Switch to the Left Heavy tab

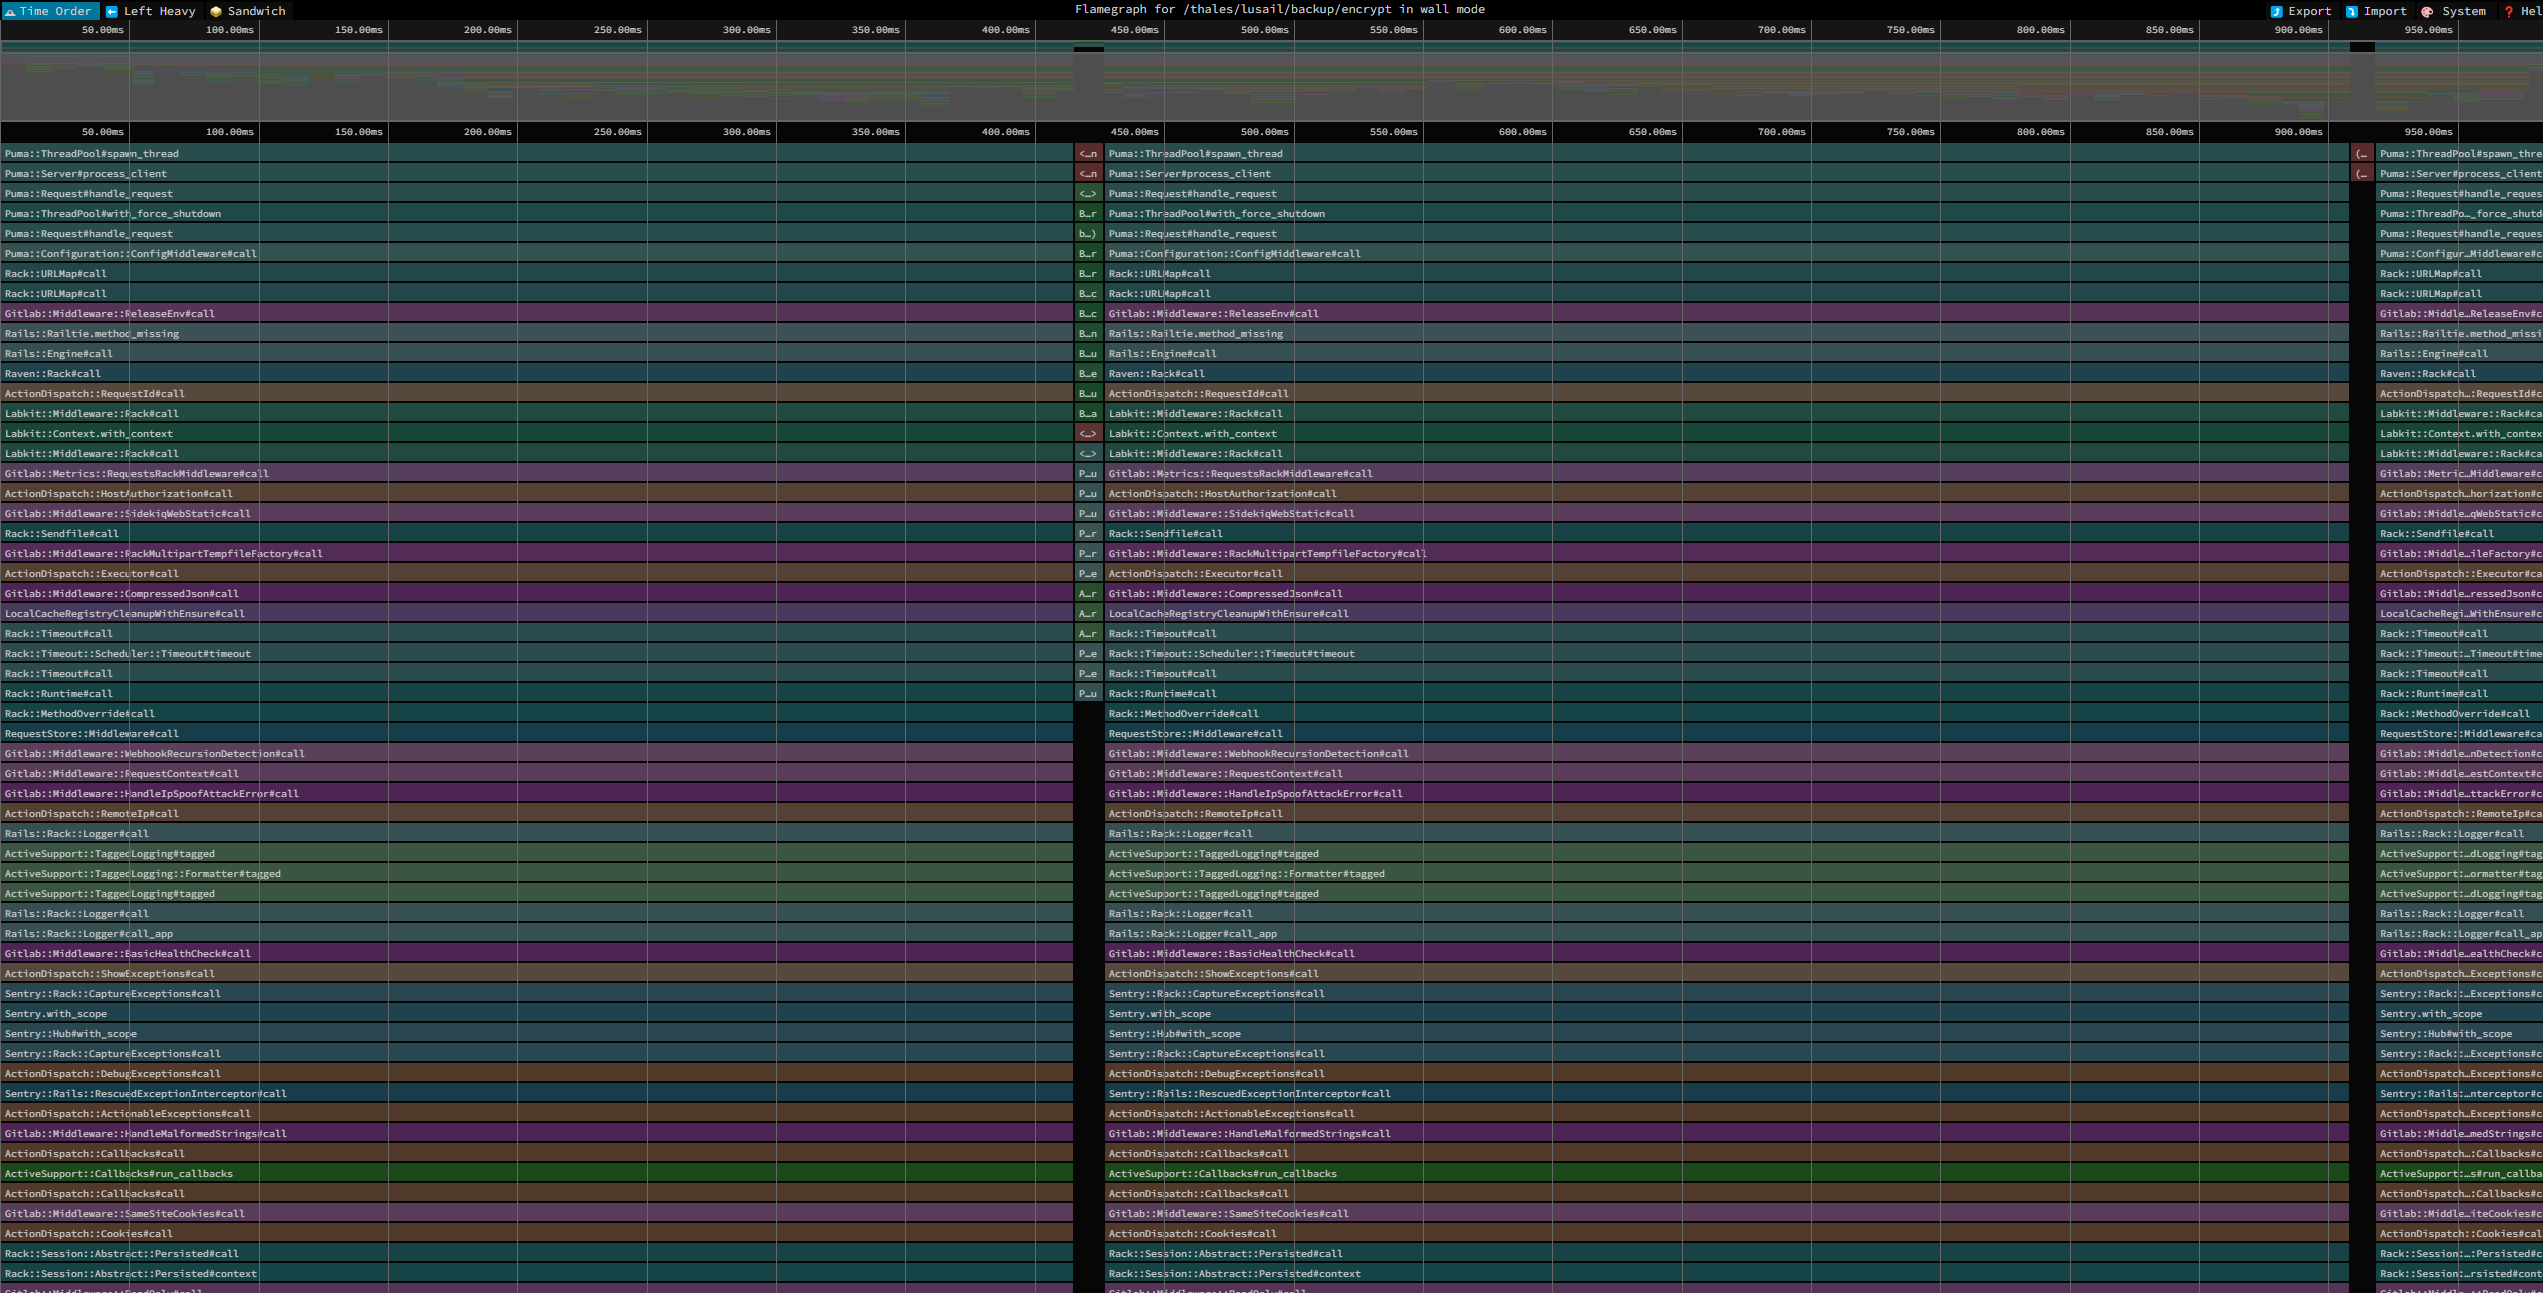159,11
